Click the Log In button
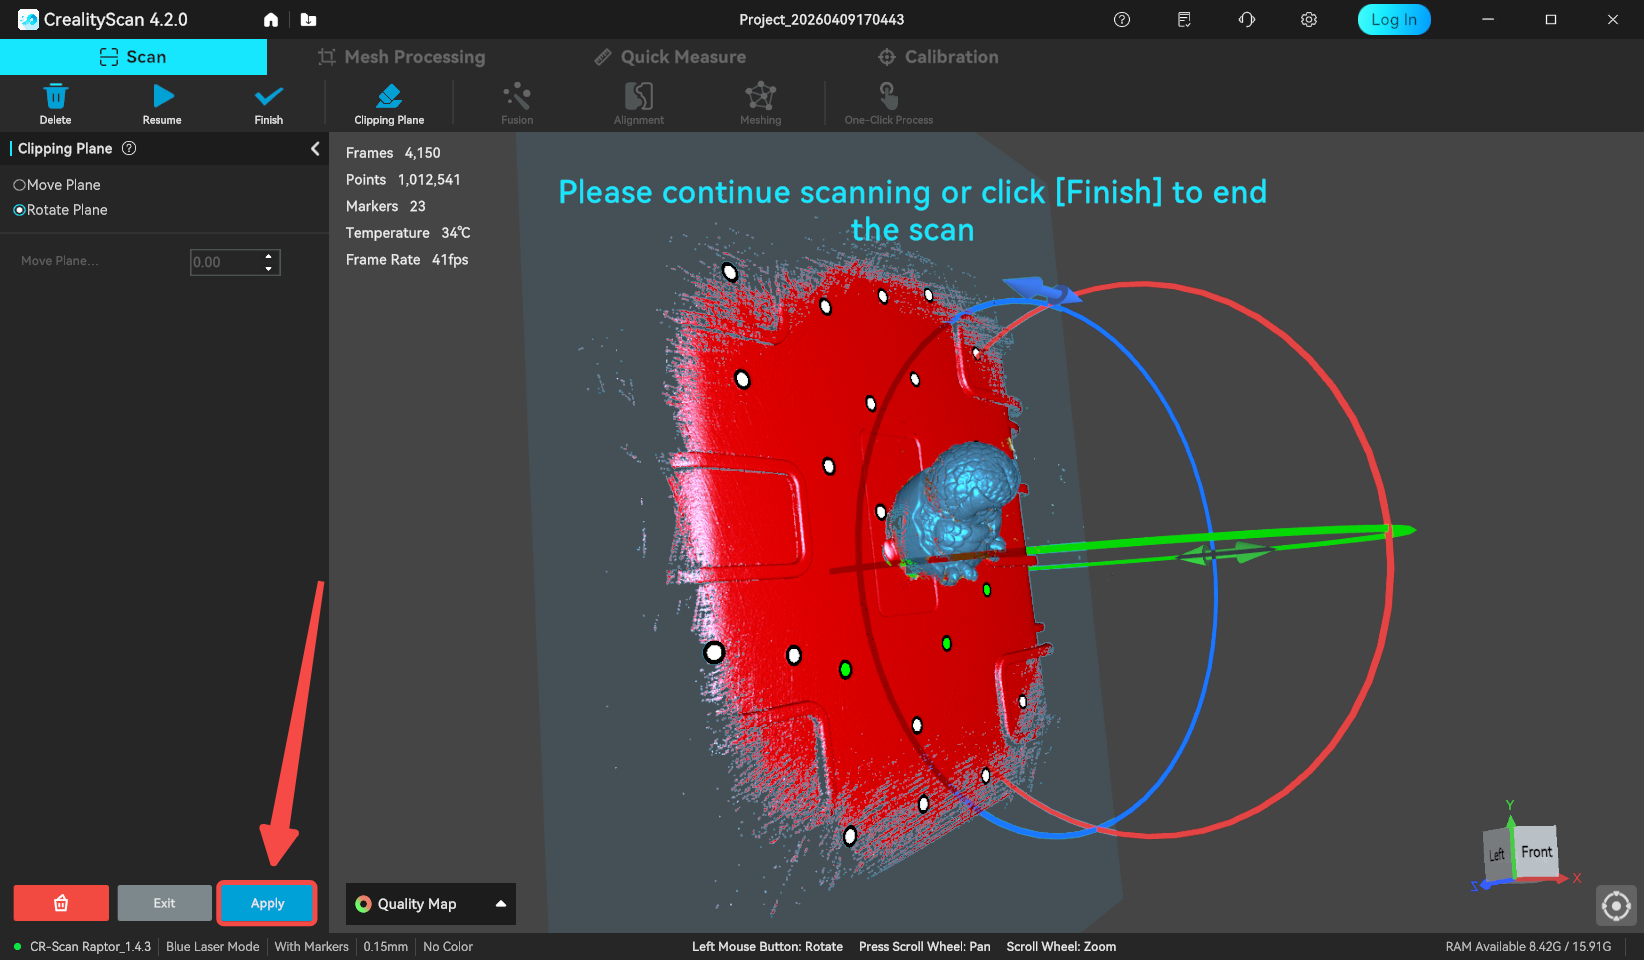This screenshot has width=1644, height=960. coord(1393,20)
